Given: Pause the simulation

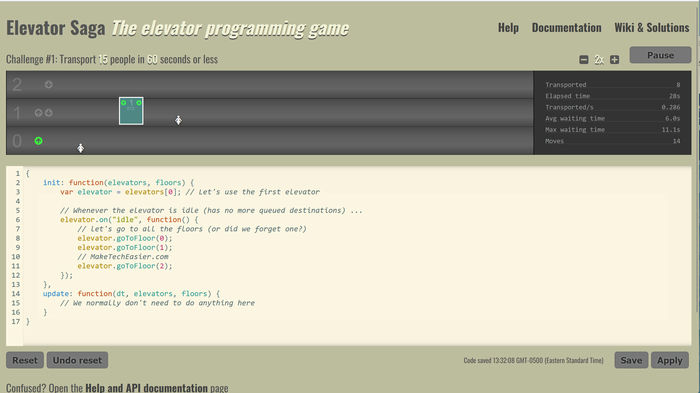Looking at the screenshot, I should [660, 55].
